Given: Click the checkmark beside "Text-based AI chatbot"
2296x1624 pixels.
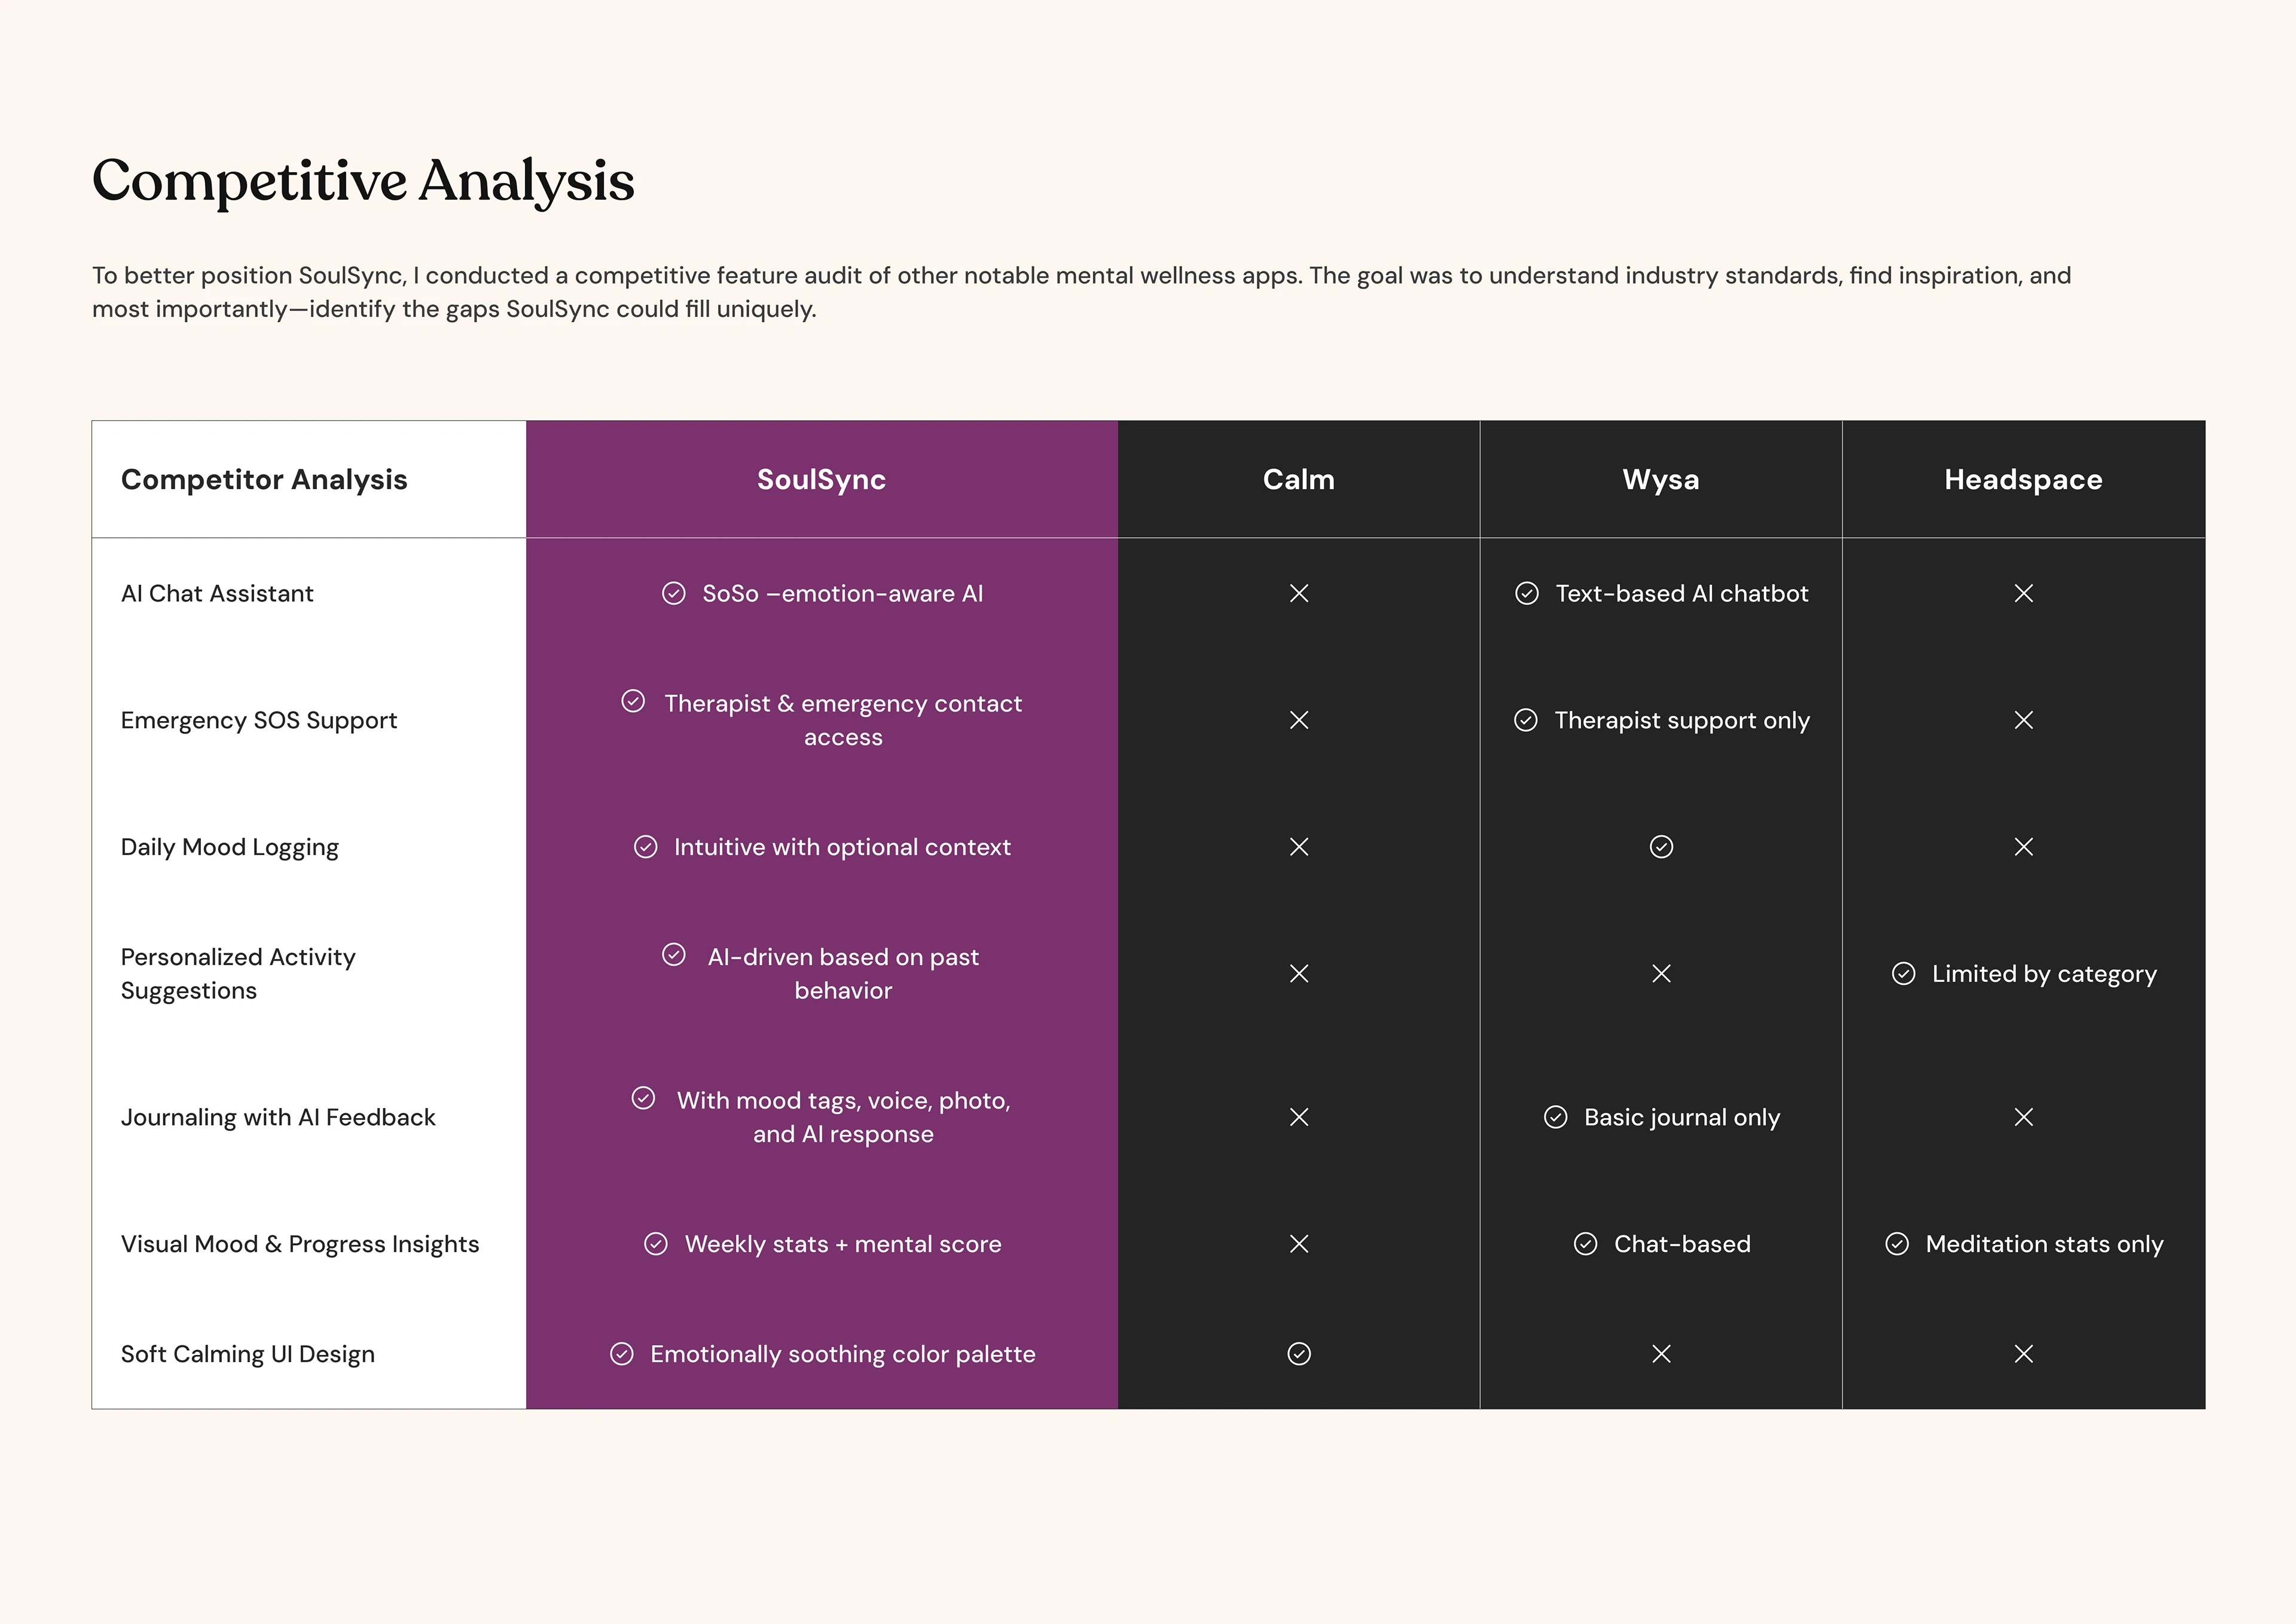Looking at the screenshot, I should [1527, 593].
